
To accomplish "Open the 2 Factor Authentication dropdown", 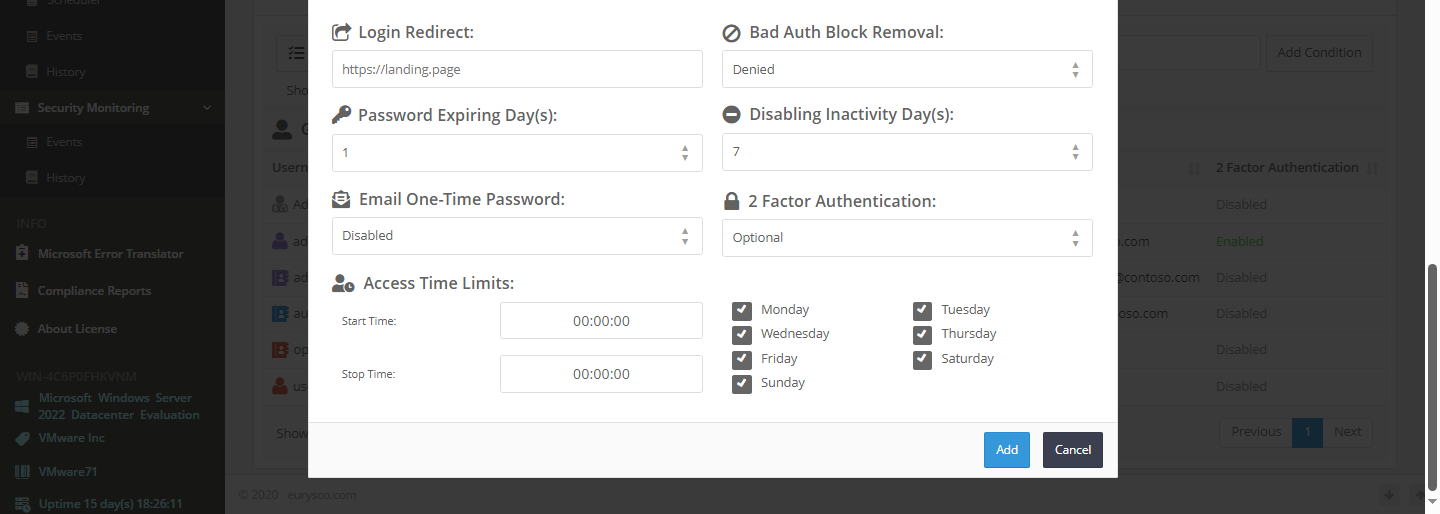I will coord(907,238).
